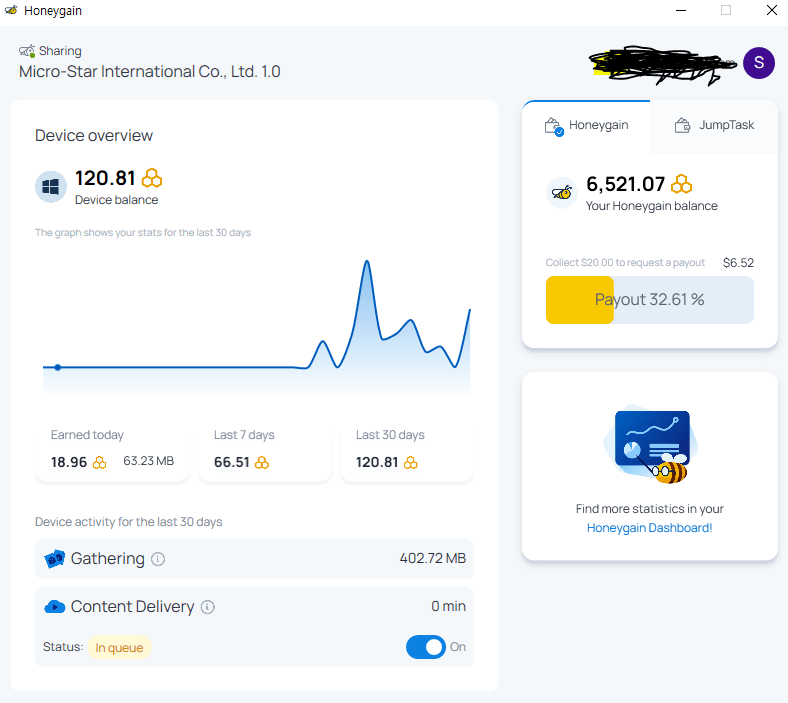
Task: Click the In queue status badge
Action: (119, 647)
